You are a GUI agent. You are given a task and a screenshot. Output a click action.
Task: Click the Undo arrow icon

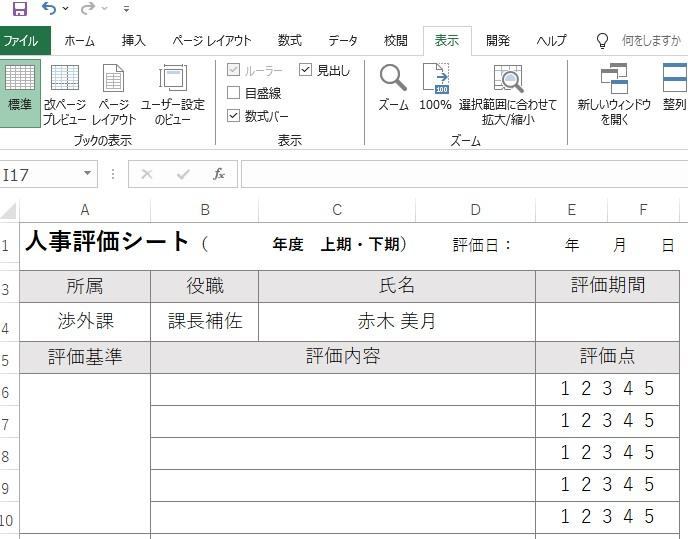pyautogui.click(x=49, y=8)
